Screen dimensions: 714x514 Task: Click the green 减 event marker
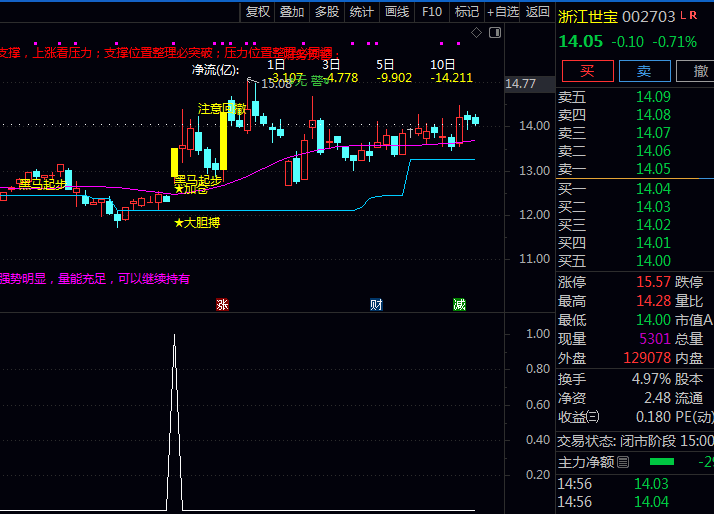[x=459, y=305]
